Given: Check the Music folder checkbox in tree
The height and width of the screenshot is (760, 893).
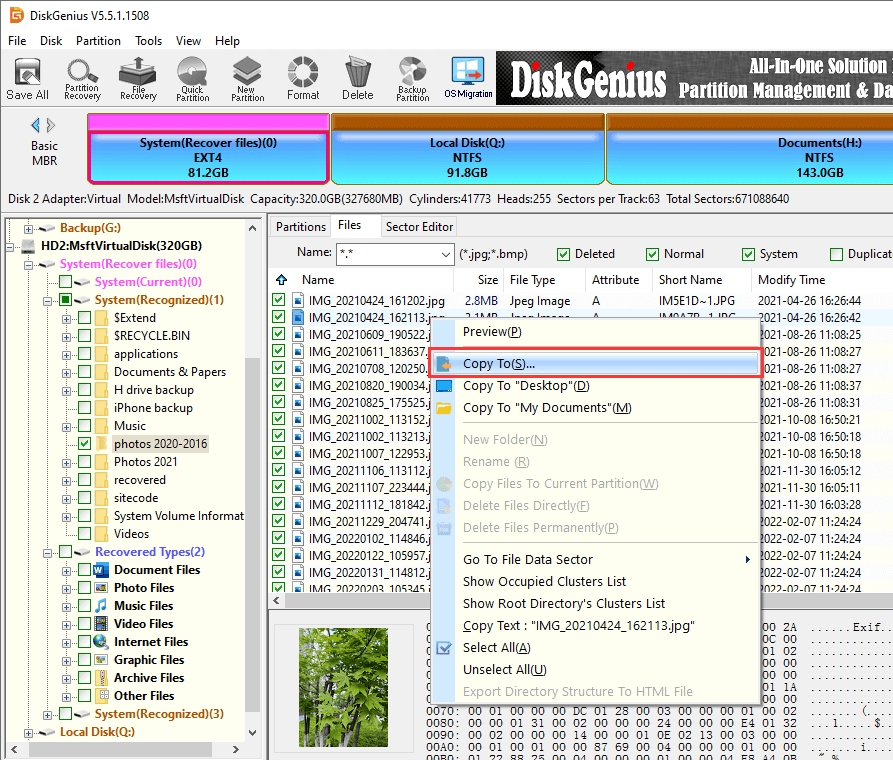Looking at the screenshot, I should click(85, 426).
